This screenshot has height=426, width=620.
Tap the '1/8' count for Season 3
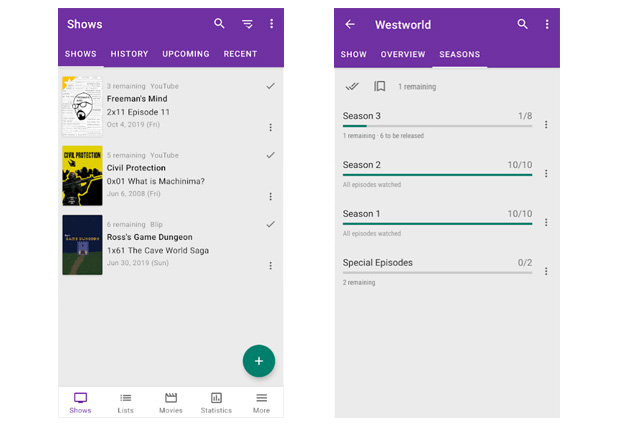[525, 116]
